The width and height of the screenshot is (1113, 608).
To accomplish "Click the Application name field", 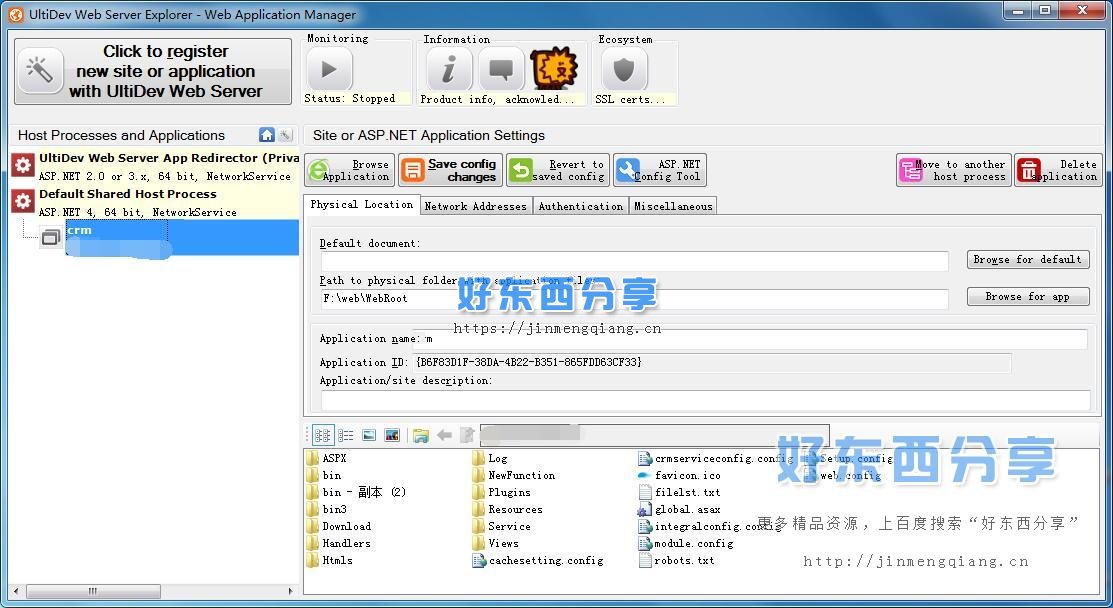I will [x=754, y=339].
